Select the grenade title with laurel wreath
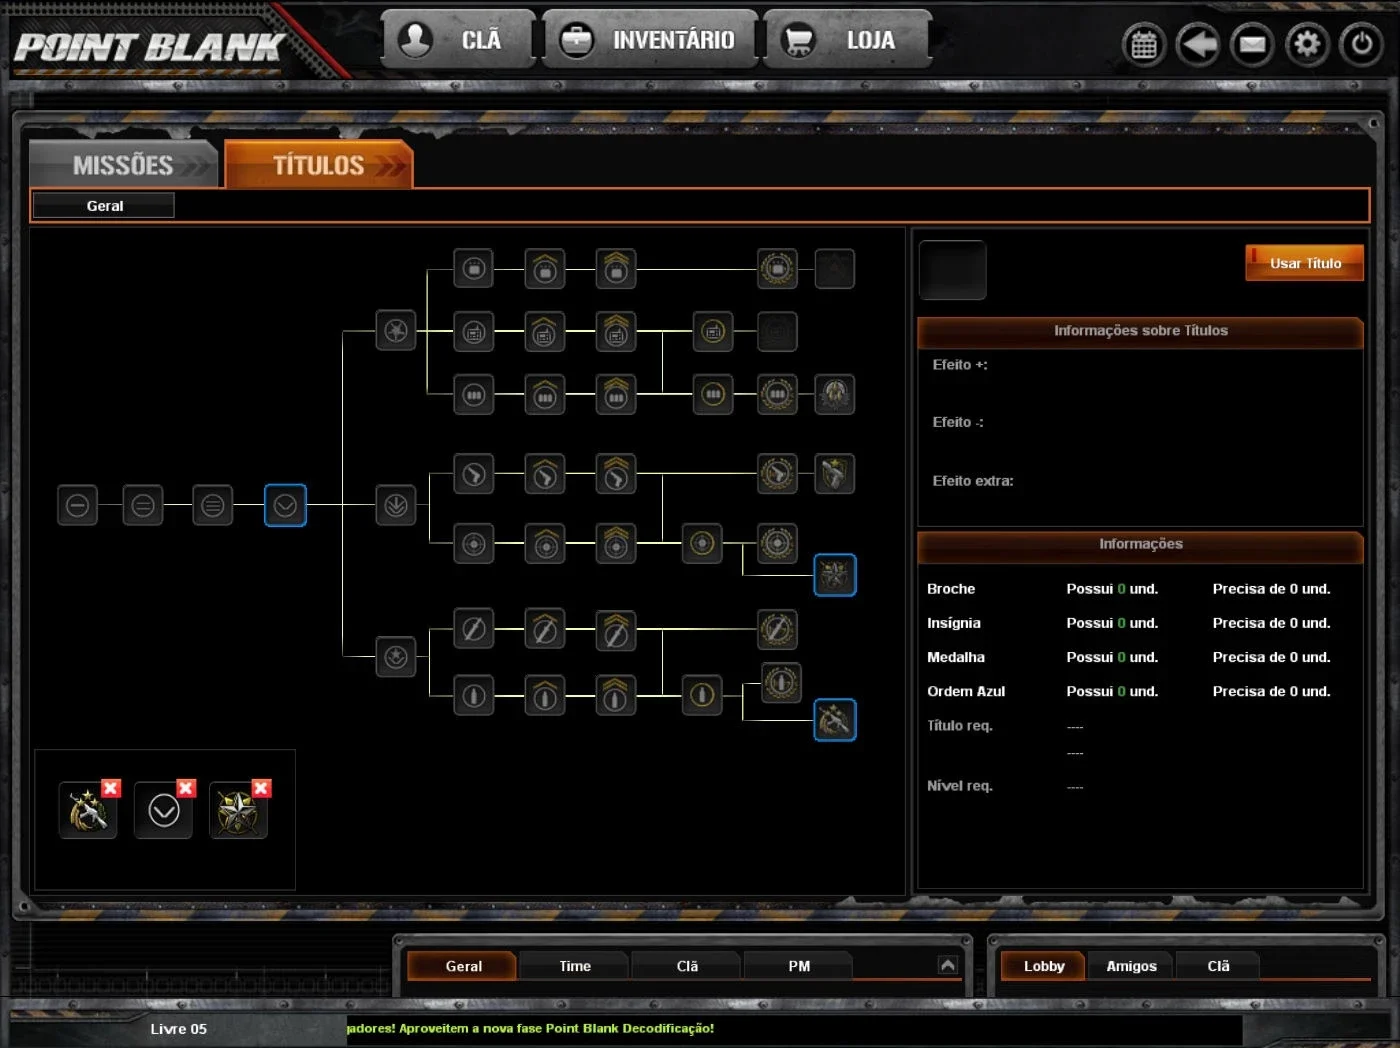1400x1048 pixels. [781, 683]
